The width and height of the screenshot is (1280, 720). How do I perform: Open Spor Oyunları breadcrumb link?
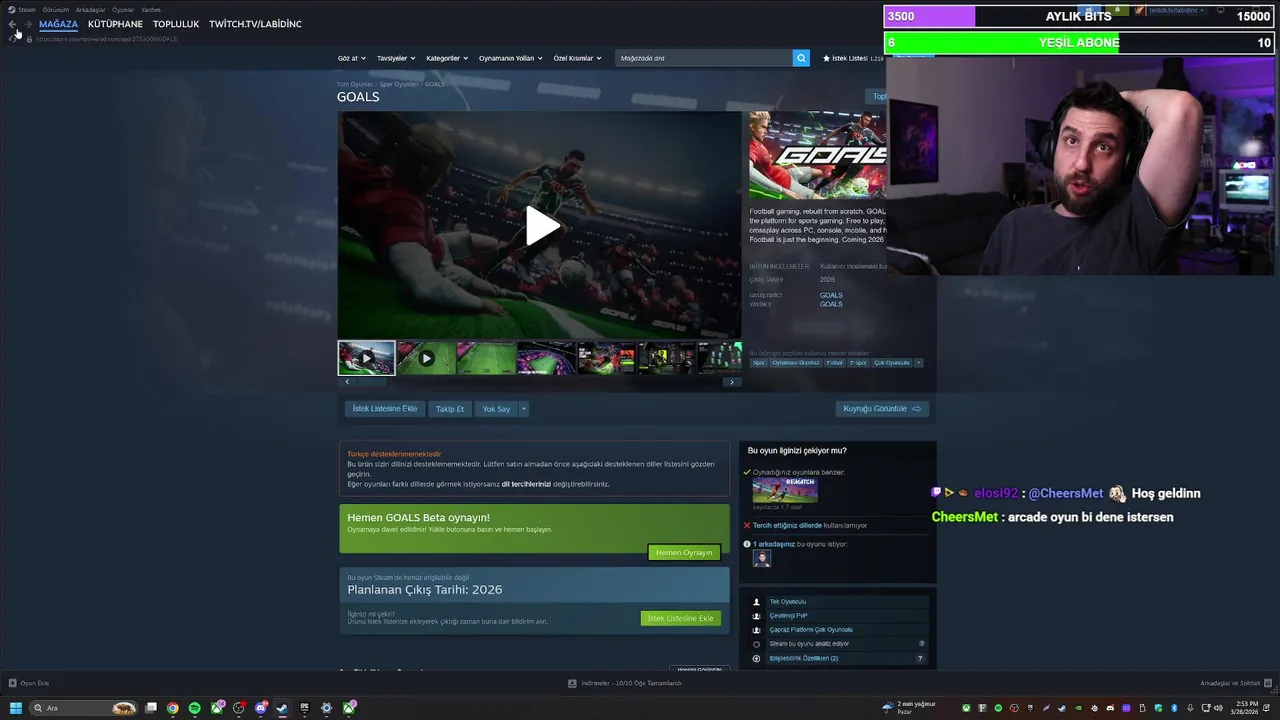[x=399, y=84]
